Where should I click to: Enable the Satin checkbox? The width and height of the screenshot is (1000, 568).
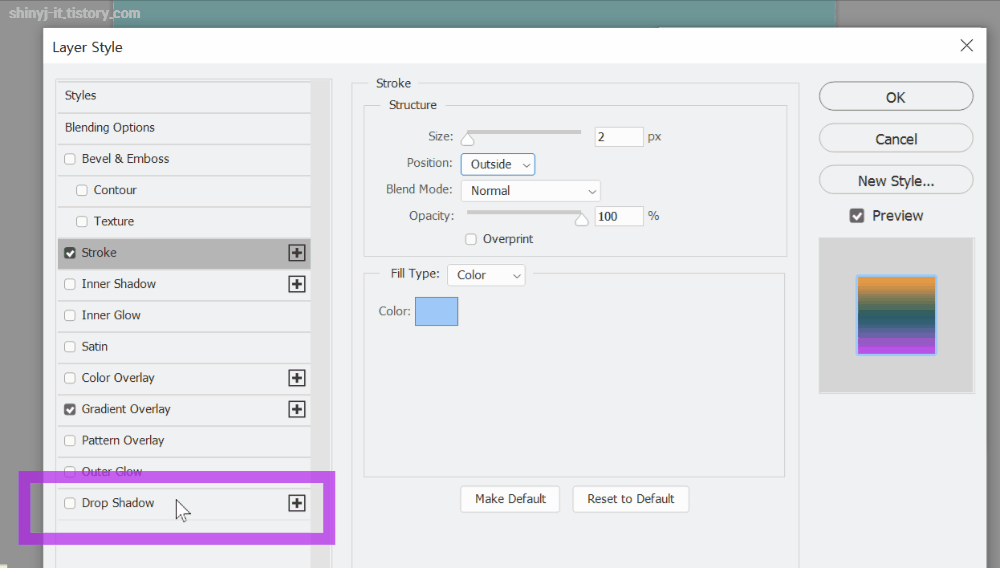70,346
